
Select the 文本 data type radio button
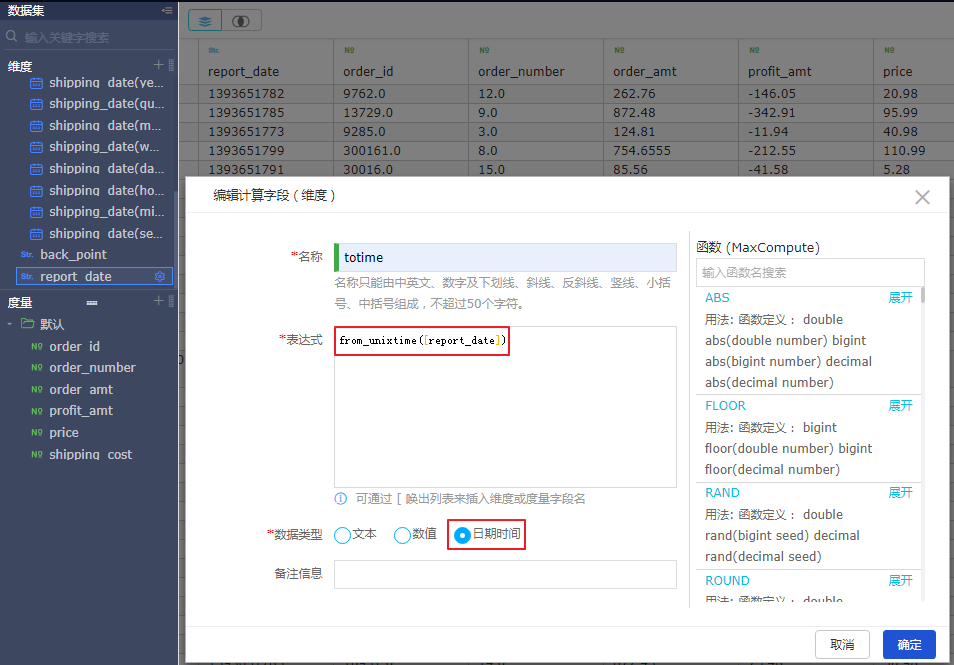point(342,535)
